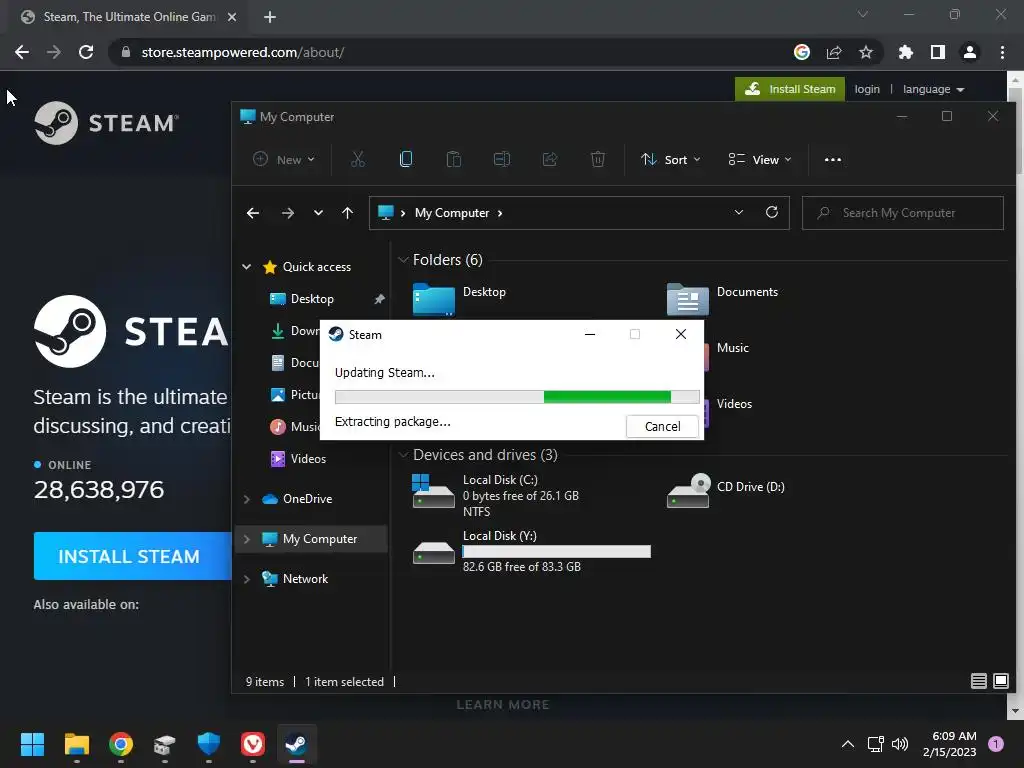
Task: Bookmark this page with star icon
Action: tap(865, 52)
